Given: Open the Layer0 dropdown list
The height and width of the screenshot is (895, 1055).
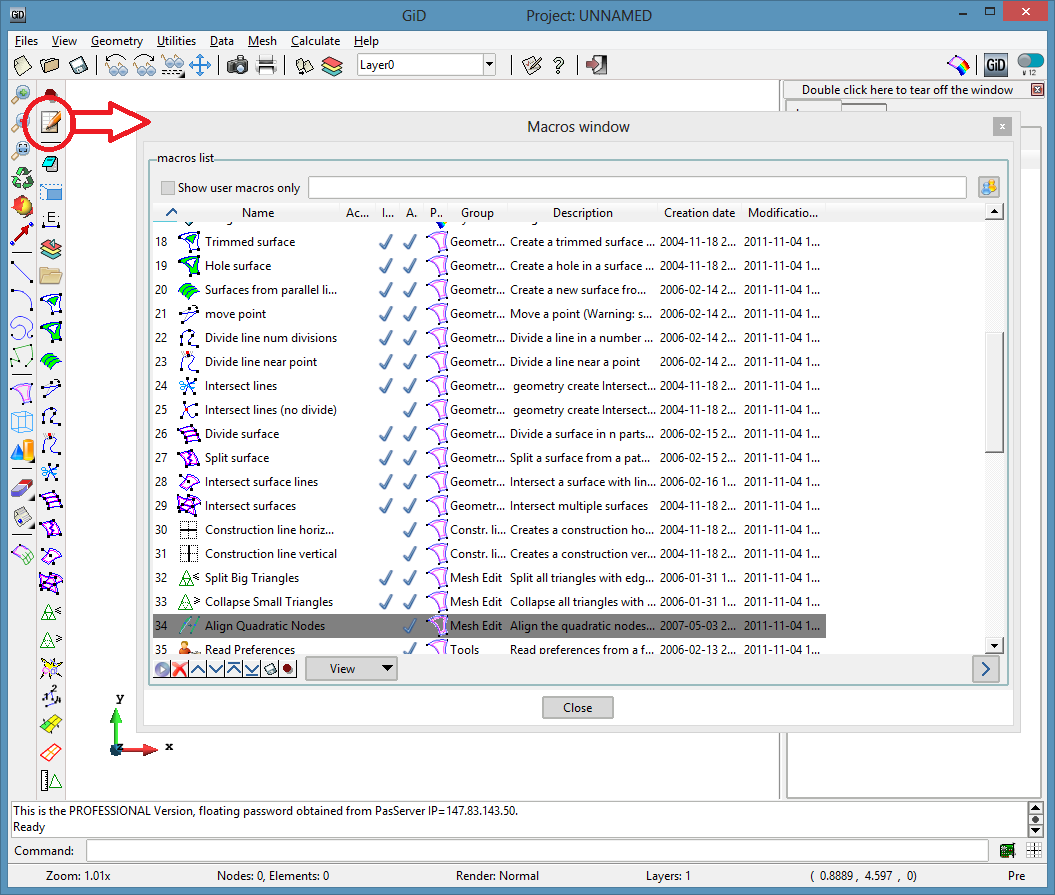Looking at the screenshot, I should click(489, 65).
